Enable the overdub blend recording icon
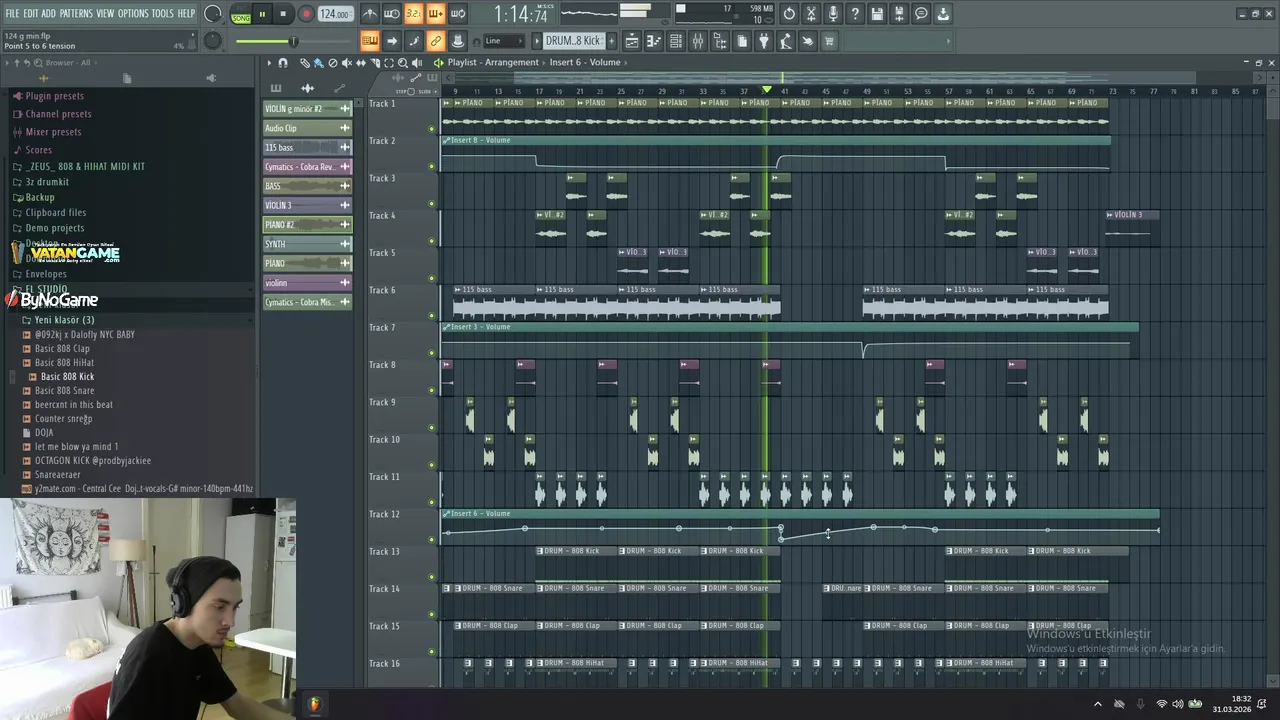This screenshot has height=720, width=1280. click(436, 14)
